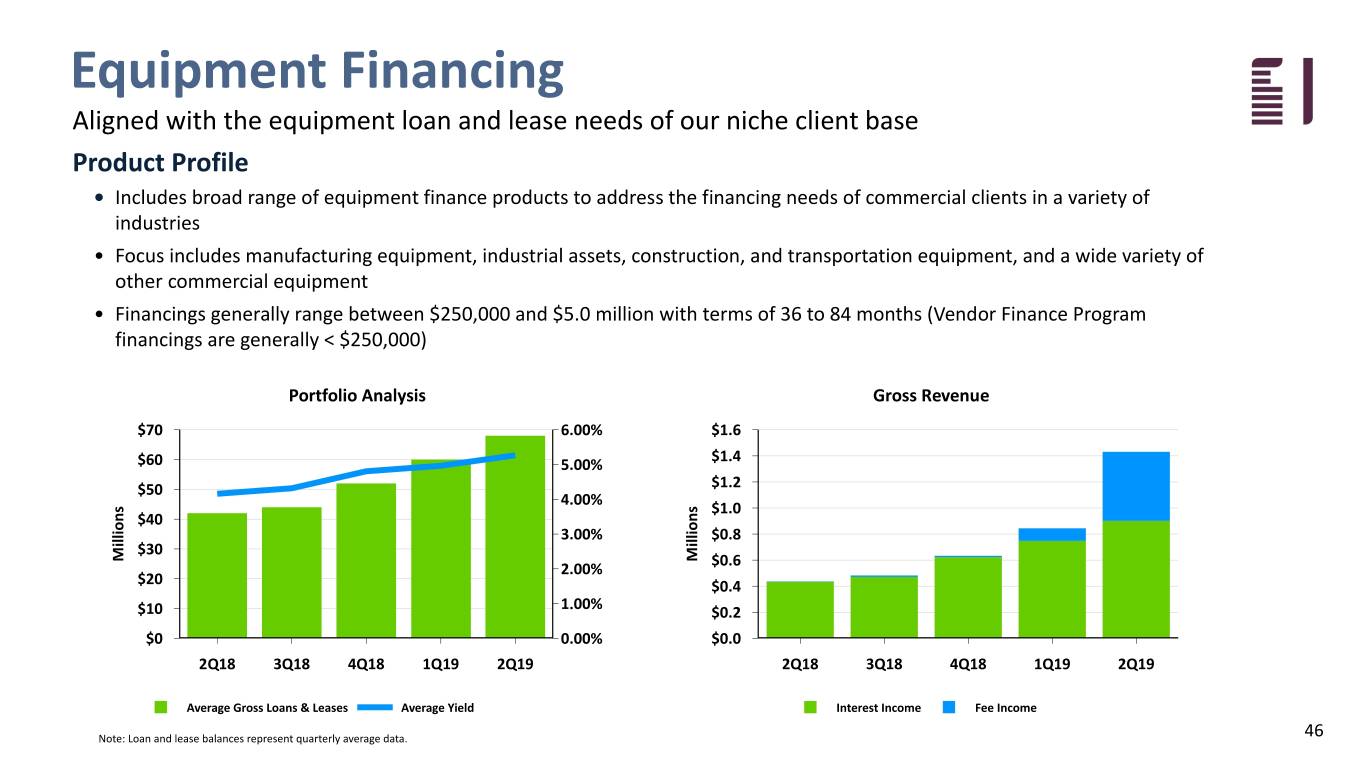Click the 2Q18 bar in Gross Revenue
This screenshot has height=768, width=1365.
[800, 609]
